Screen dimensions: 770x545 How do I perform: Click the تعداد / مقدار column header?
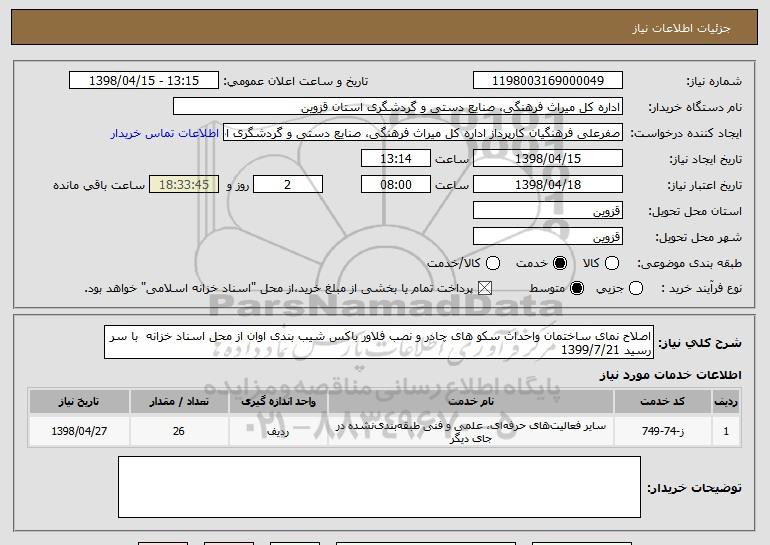click(179, 402)
